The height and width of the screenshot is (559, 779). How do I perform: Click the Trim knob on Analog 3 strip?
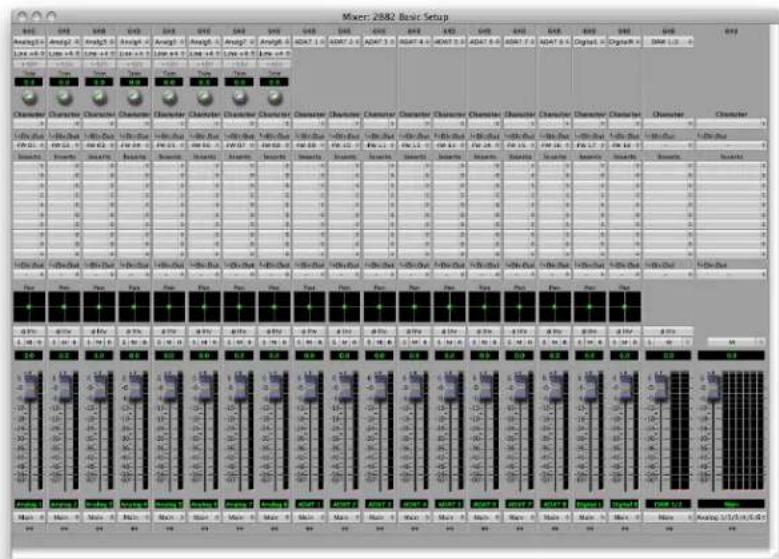(99, 97)
